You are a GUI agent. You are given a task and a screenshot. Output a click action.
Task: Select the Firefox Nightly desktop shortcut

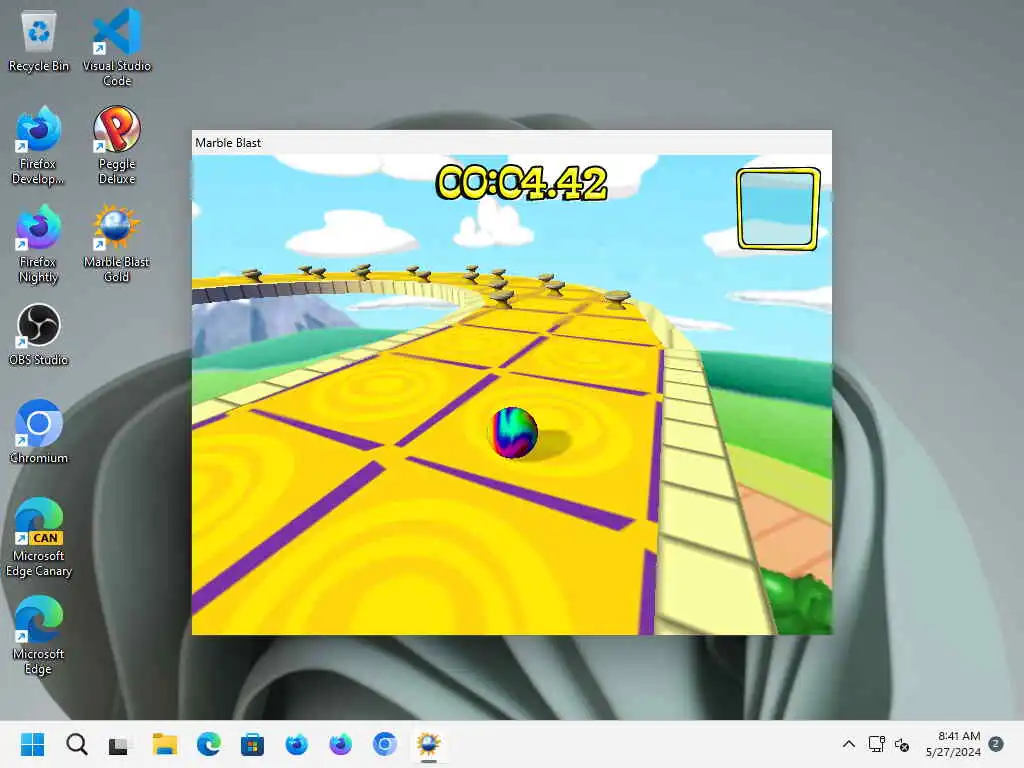point(39,243)
